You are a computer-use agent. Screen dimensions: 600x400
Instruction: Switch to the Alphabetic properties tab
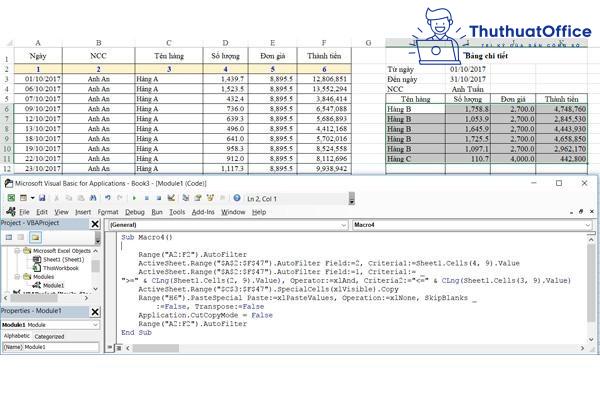[x=16, y=336]
